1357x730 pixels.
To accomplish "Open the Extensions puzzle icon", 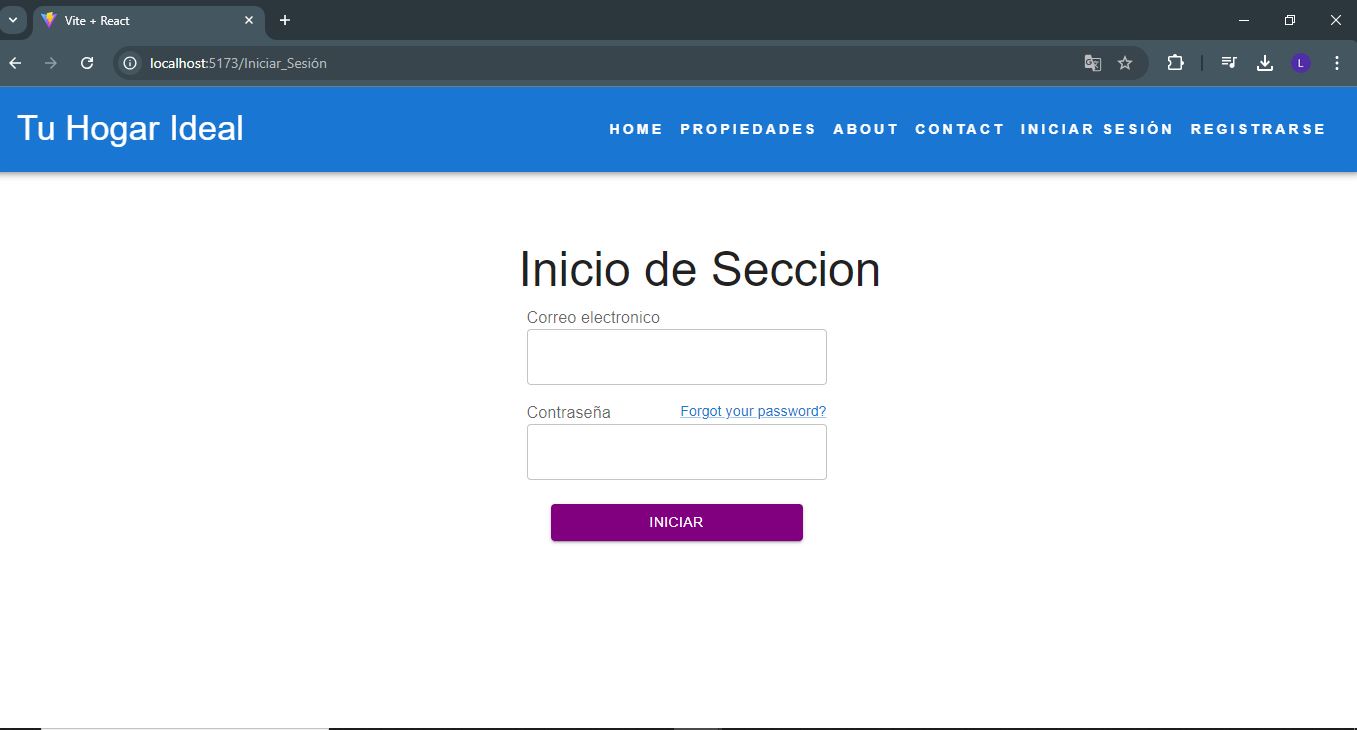I will tap(1175, 63).
